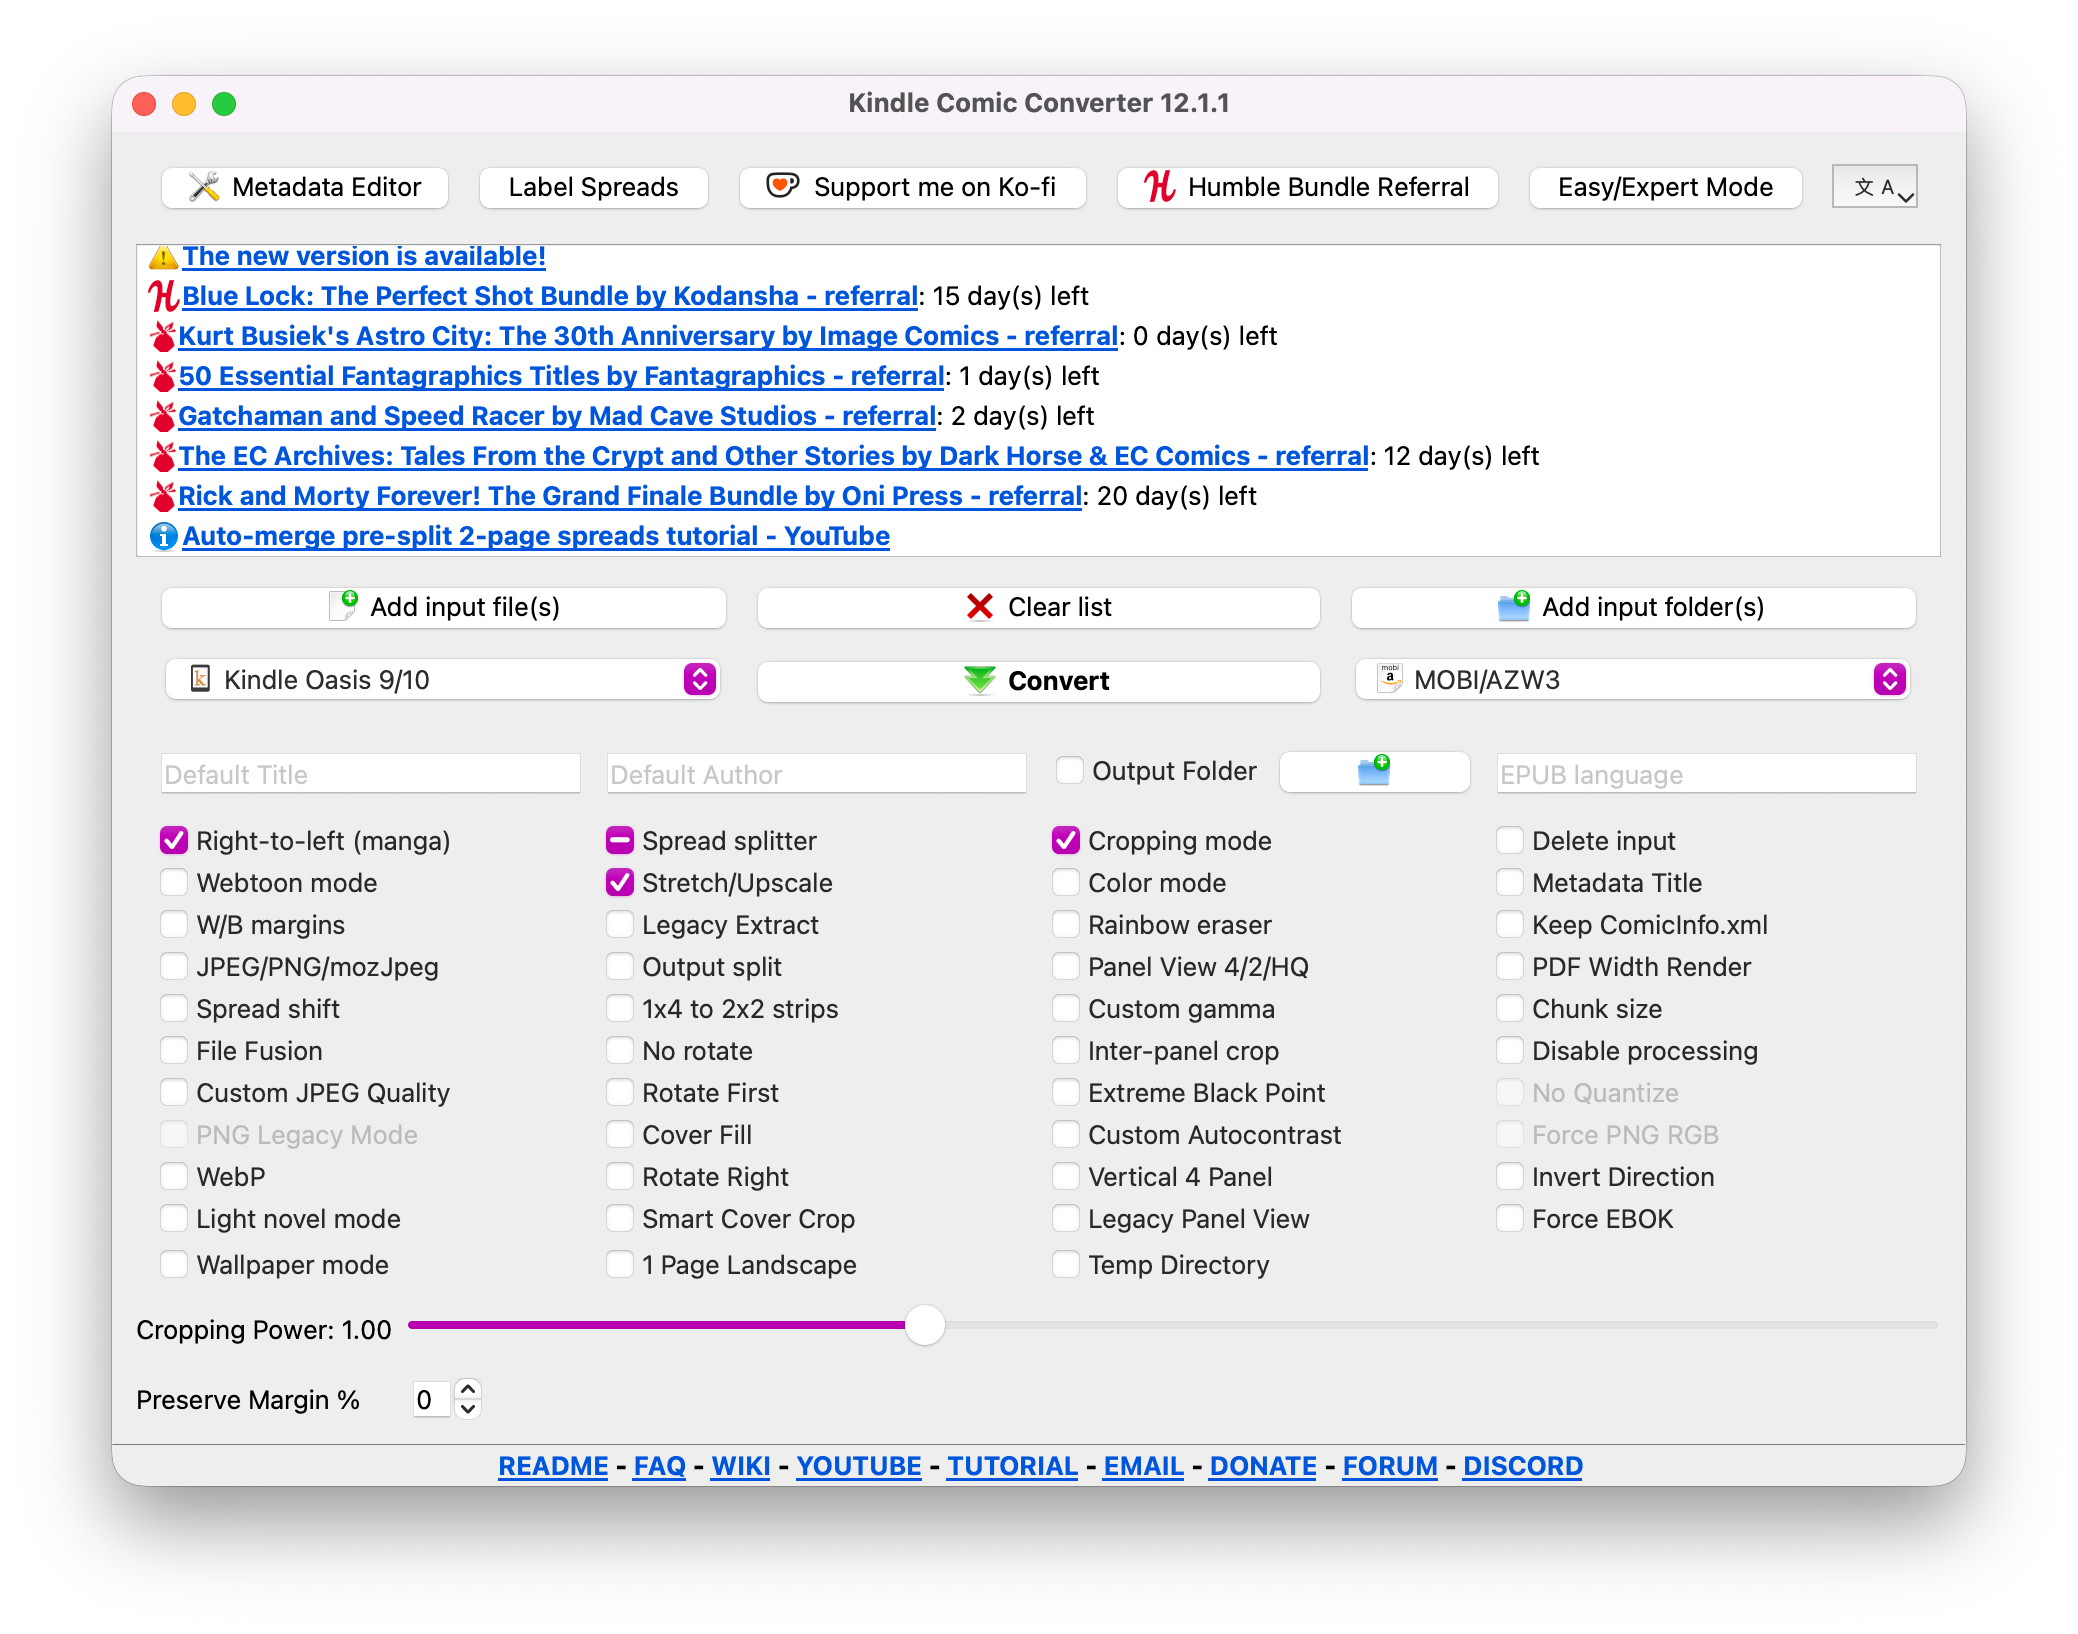The height and width of the screenshot is (1634, 2078).
Task: Click the file plus icon on Add input file(s)
Action: [343, 606]
